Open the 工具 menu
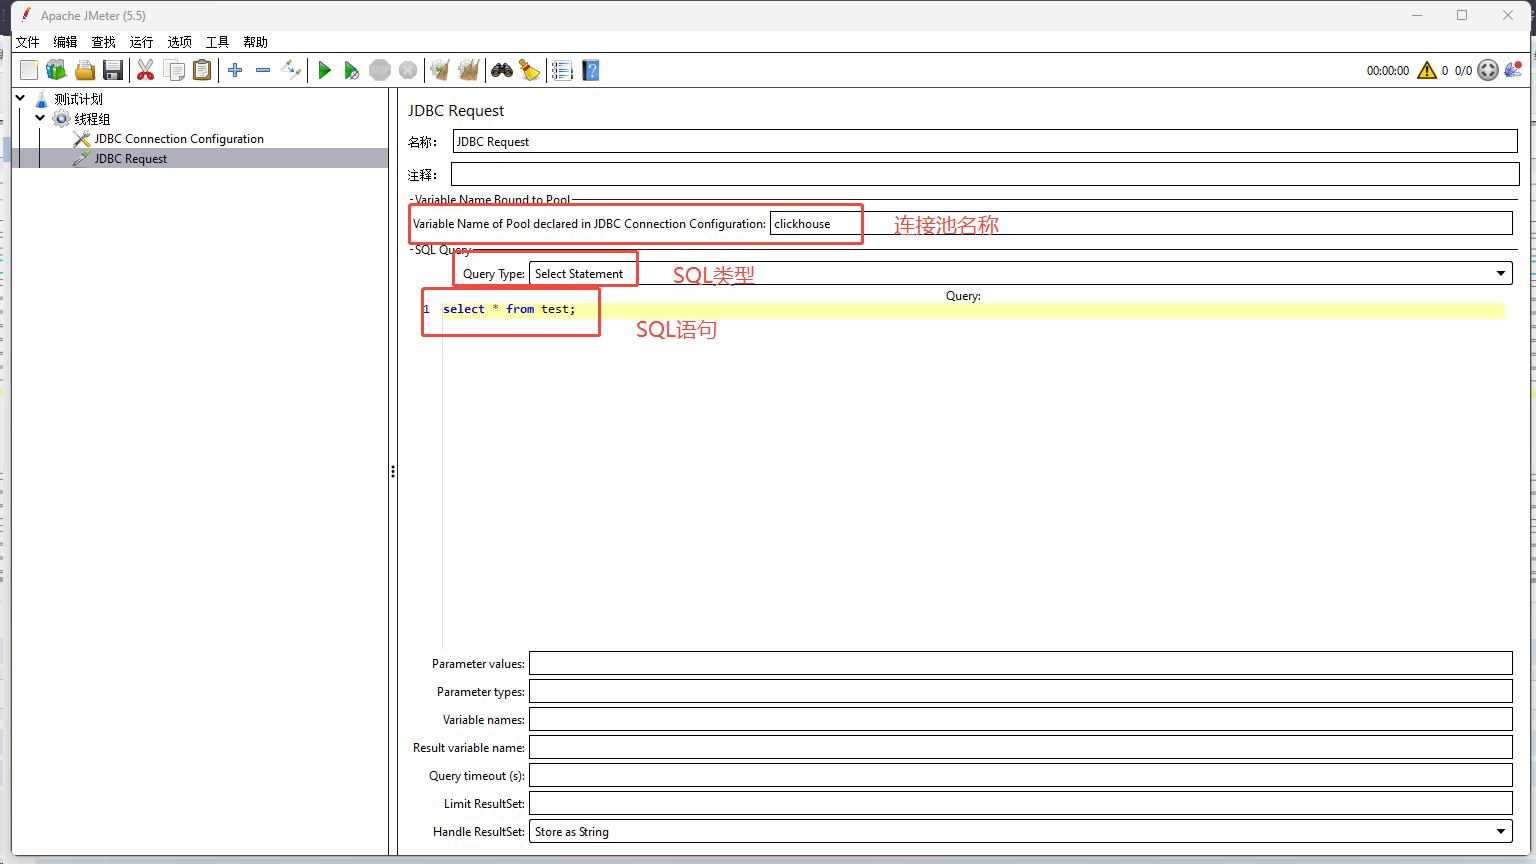 218,42
